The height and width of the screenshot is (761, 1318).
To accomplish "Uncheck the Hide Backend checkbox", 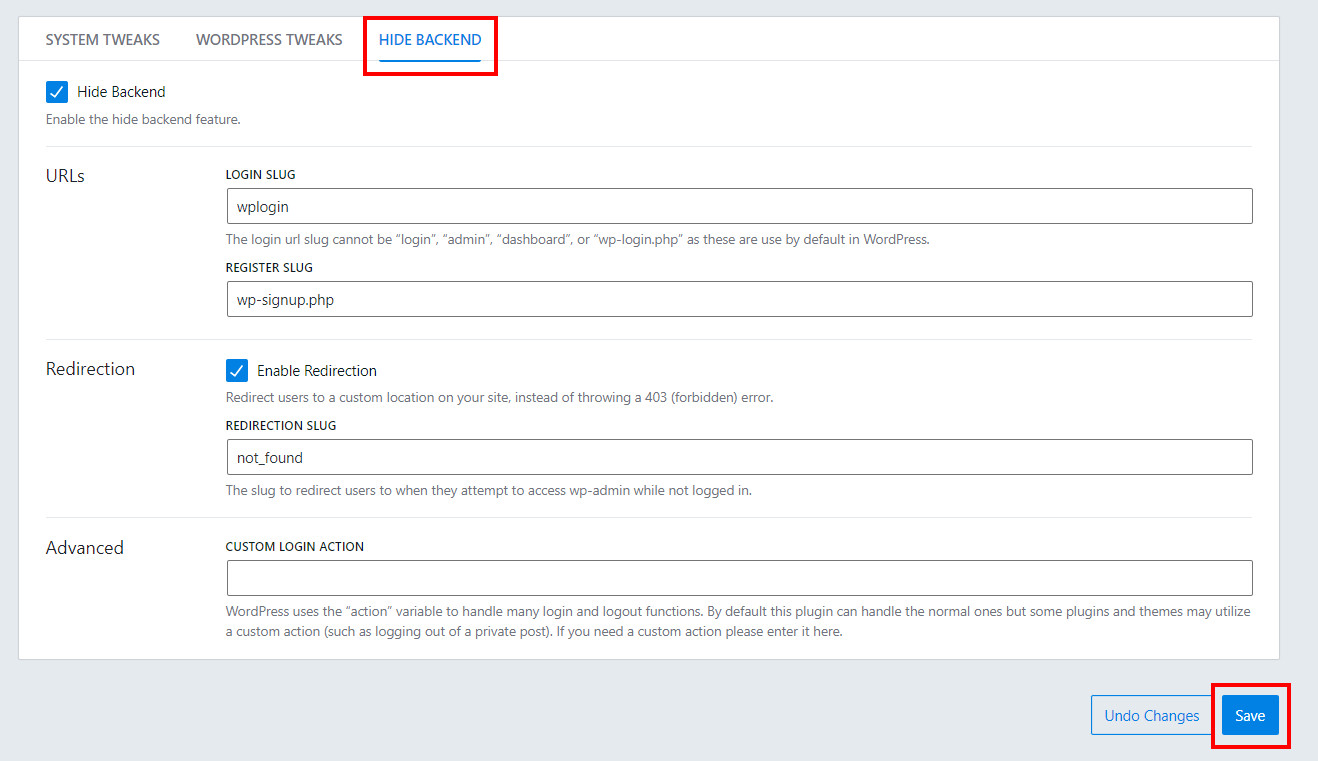I will (57, 92).
